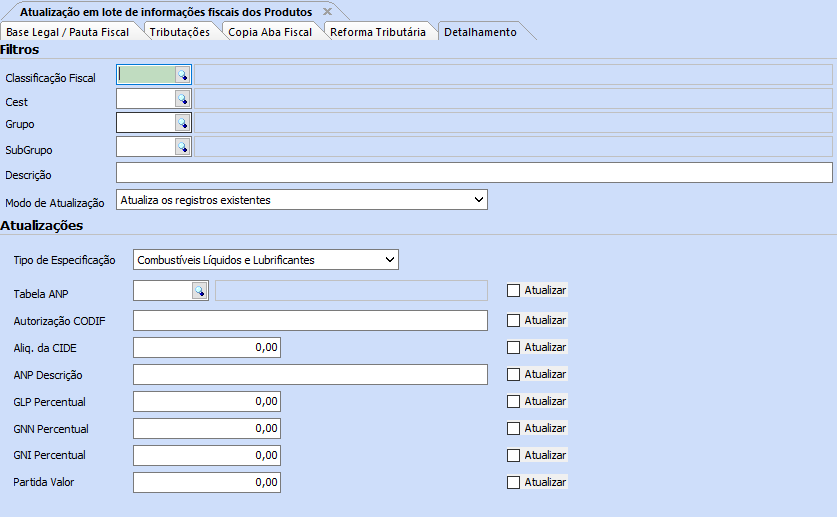Enable Atualizar for Tabela ANP

pos(514,290)
